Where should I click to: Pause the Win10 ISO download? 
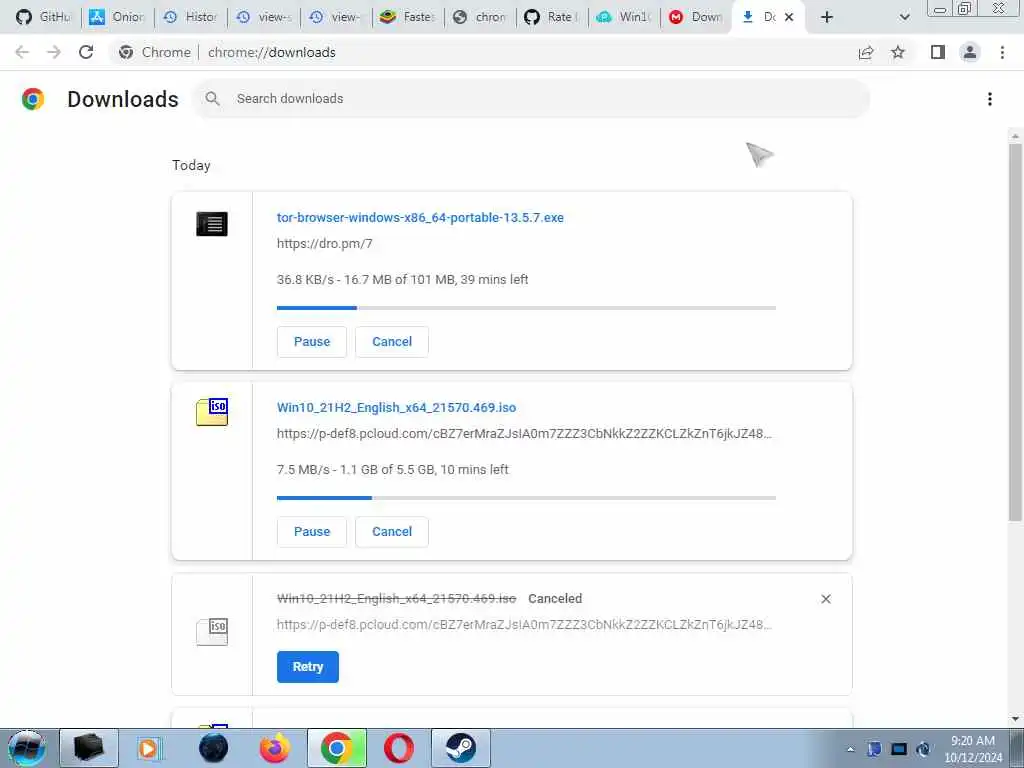click(312, 532)
